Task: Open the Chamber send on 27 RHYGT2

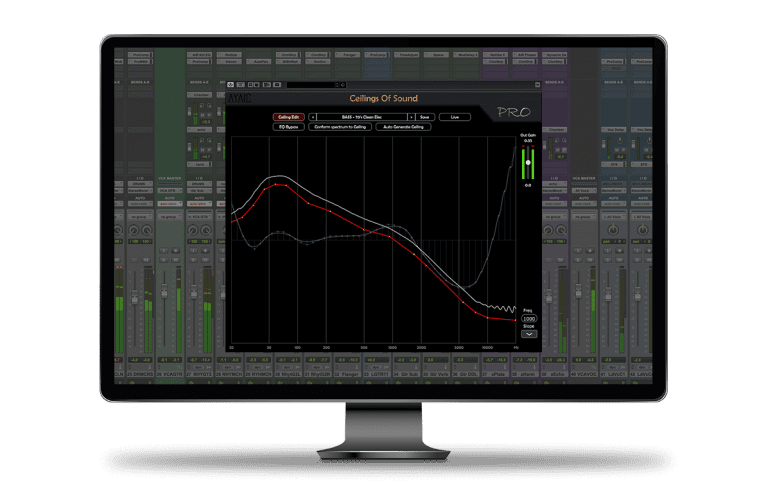Action: point(200,95)
